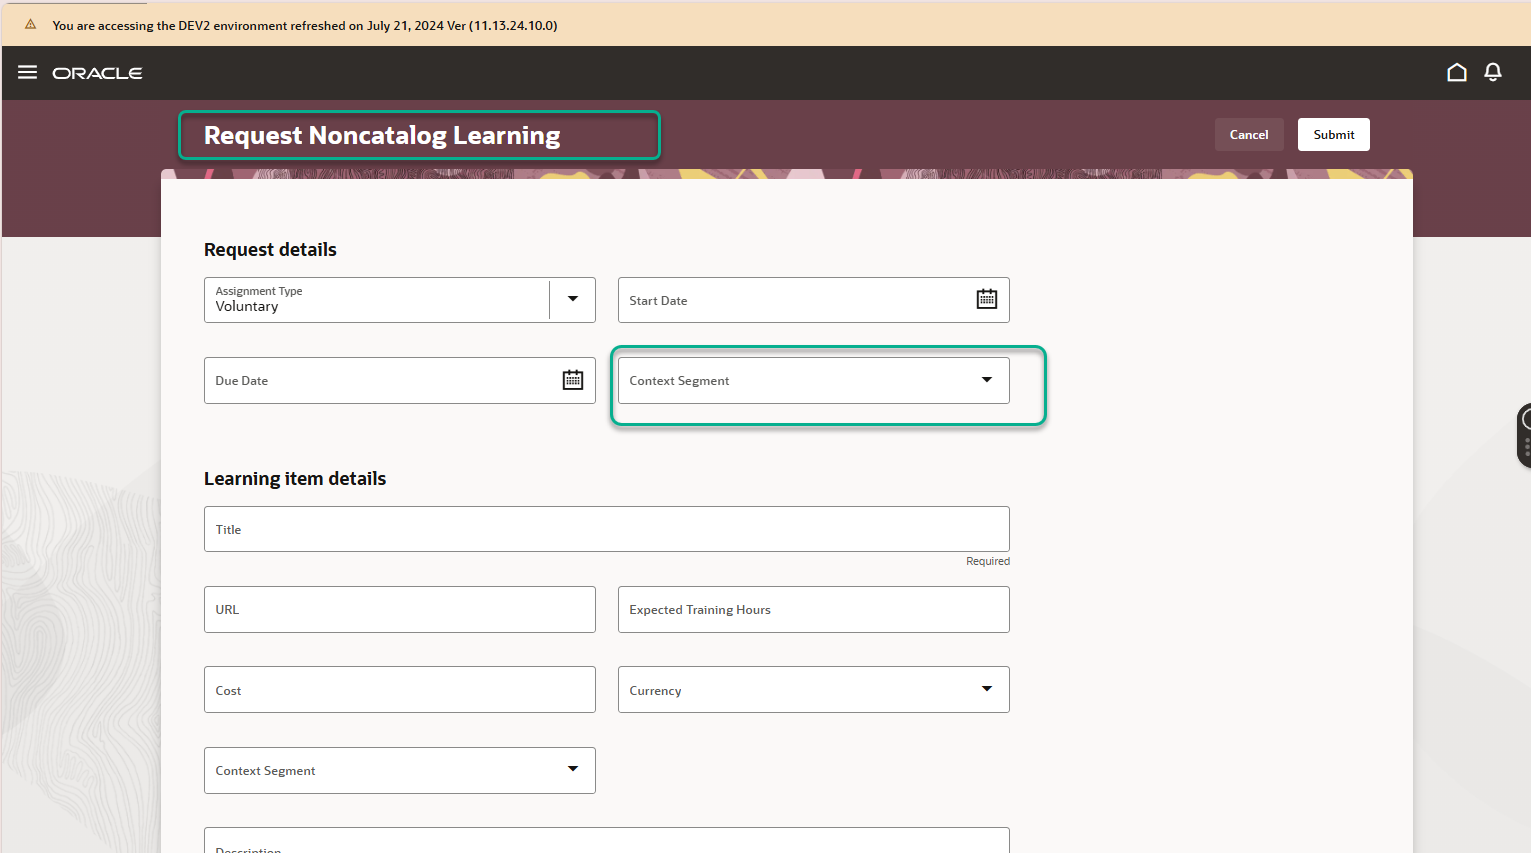1531x853 pixels.
Task: Click the DEV2 environment banner message
Action: pyautogui.click(x=305, y=26)
